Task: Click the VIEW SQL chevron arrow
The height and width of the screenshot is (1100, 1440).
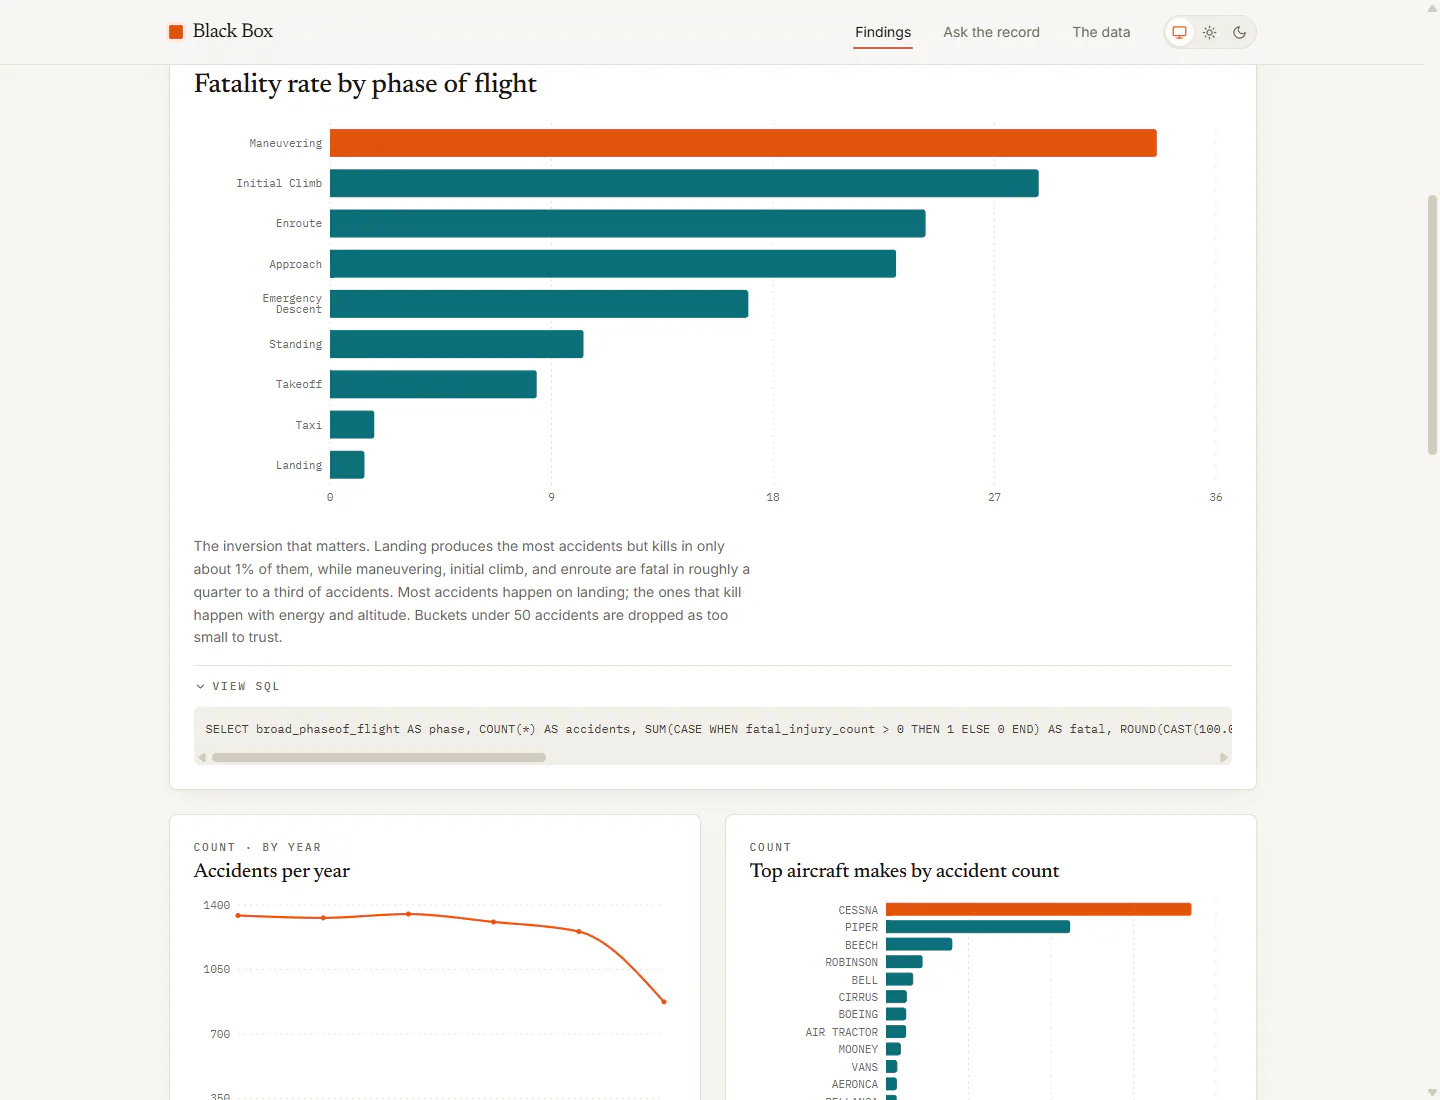Action: pos(200,686)
